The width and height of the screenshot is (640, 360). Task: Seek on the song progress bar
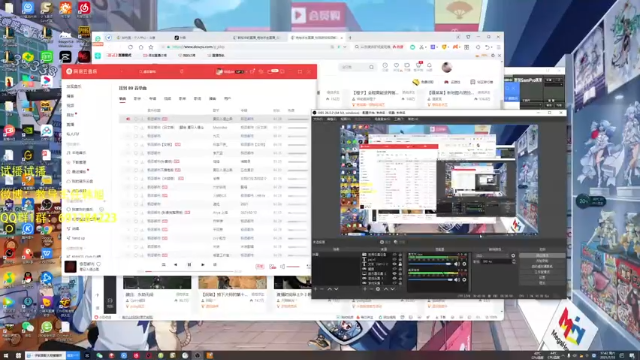pos(189,271)
